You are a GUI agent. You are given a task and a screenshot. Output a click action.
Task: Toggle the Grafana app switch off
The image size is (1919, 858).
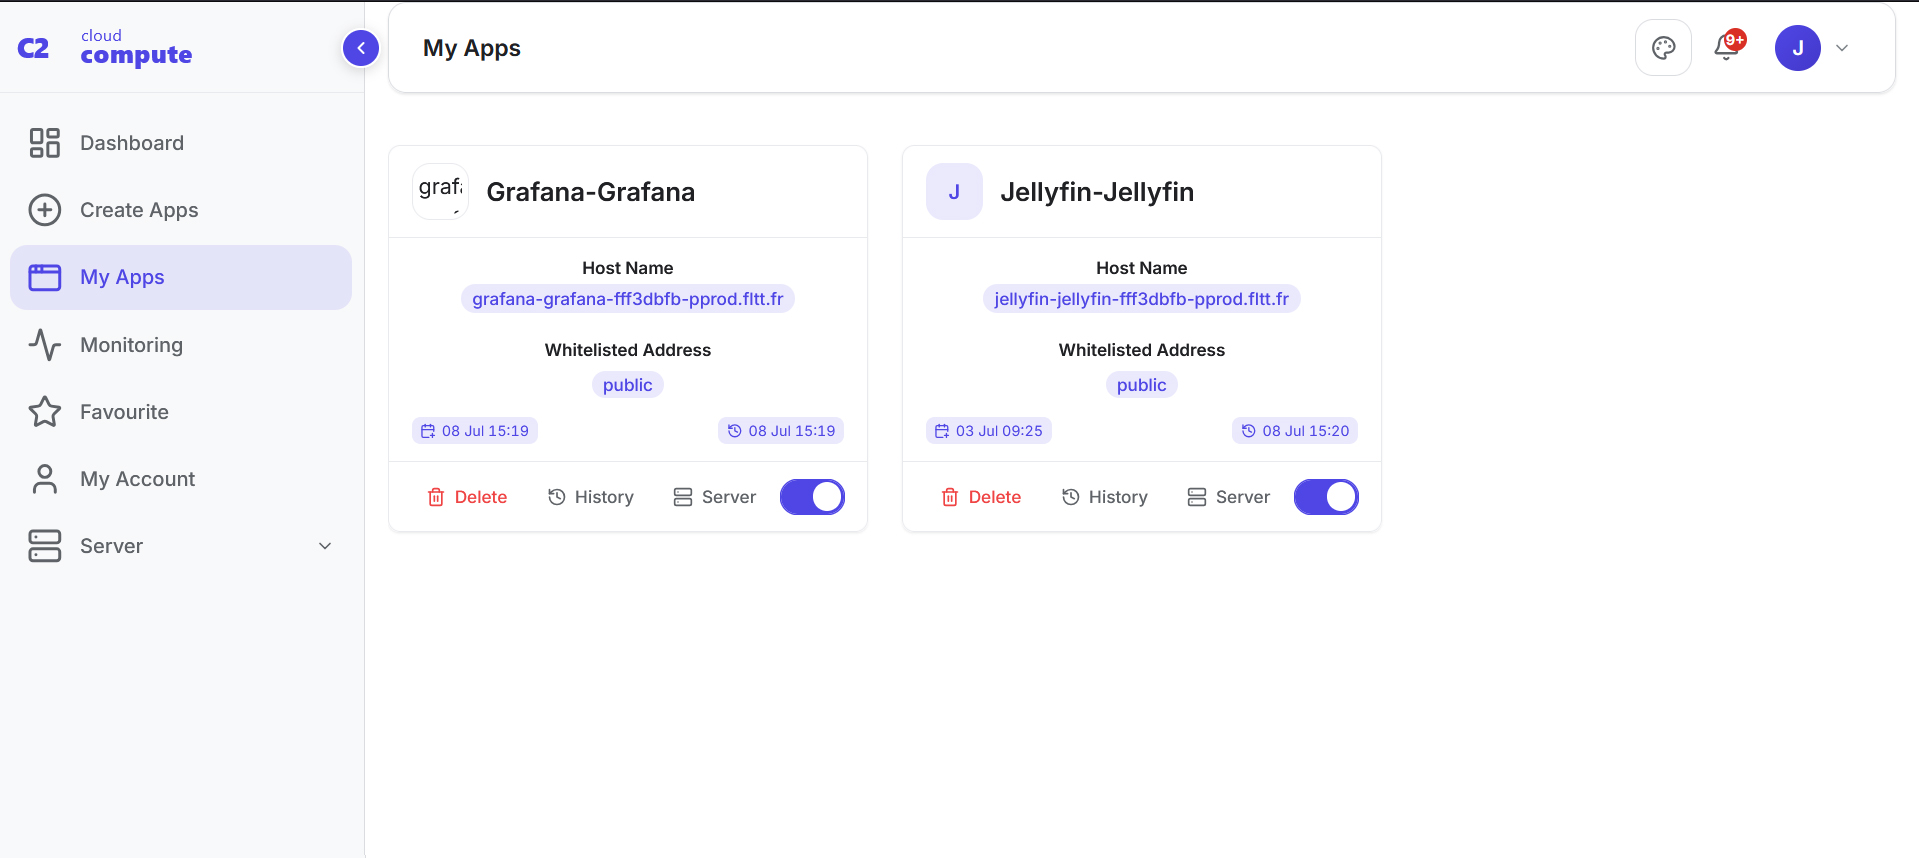[x=812, y=497]
